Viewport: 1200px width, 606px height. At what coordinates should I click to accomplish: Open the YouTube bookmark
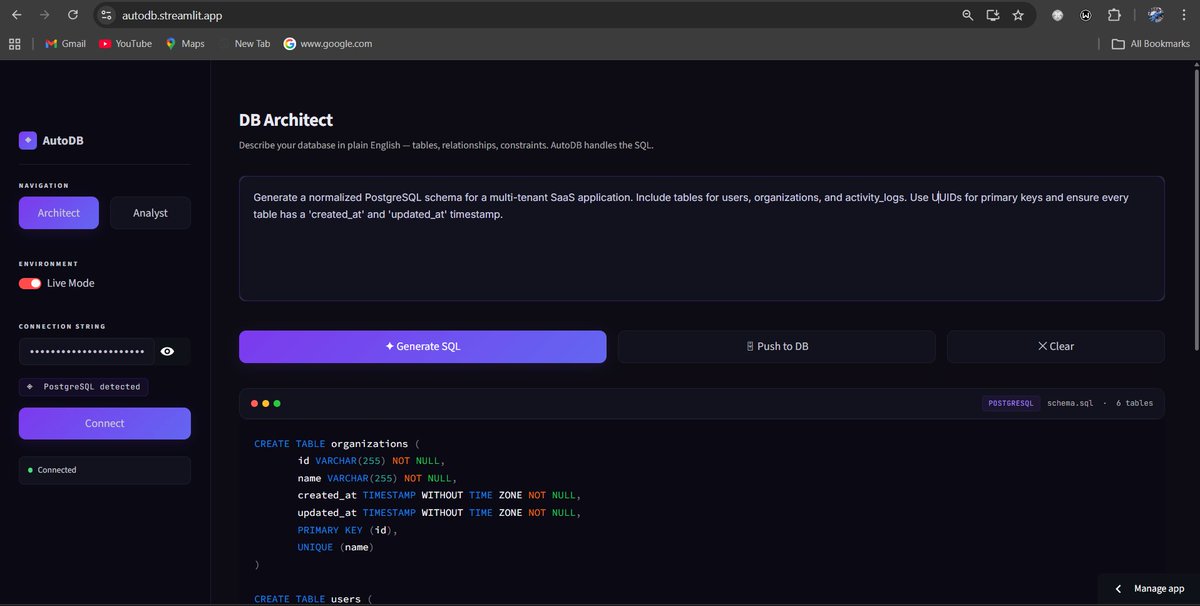[126, 44]
